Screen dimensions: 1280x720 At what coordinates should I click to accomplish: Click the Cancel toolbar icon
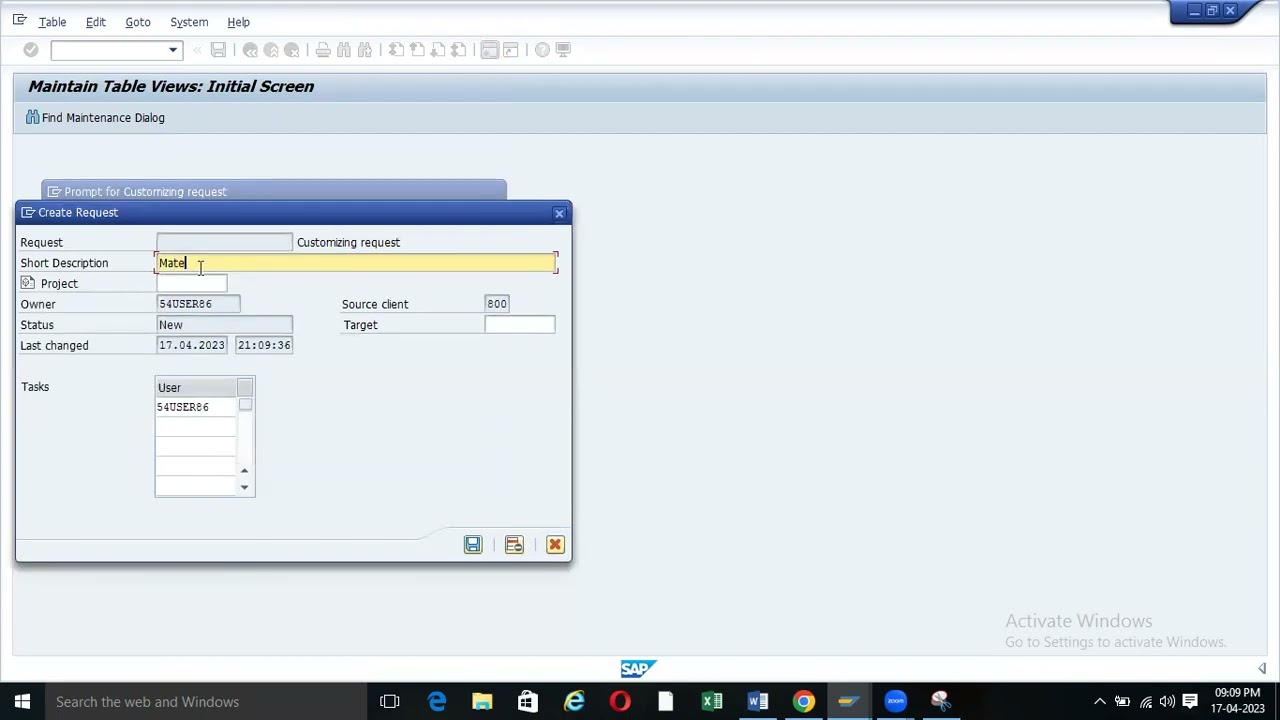[292, 50]
